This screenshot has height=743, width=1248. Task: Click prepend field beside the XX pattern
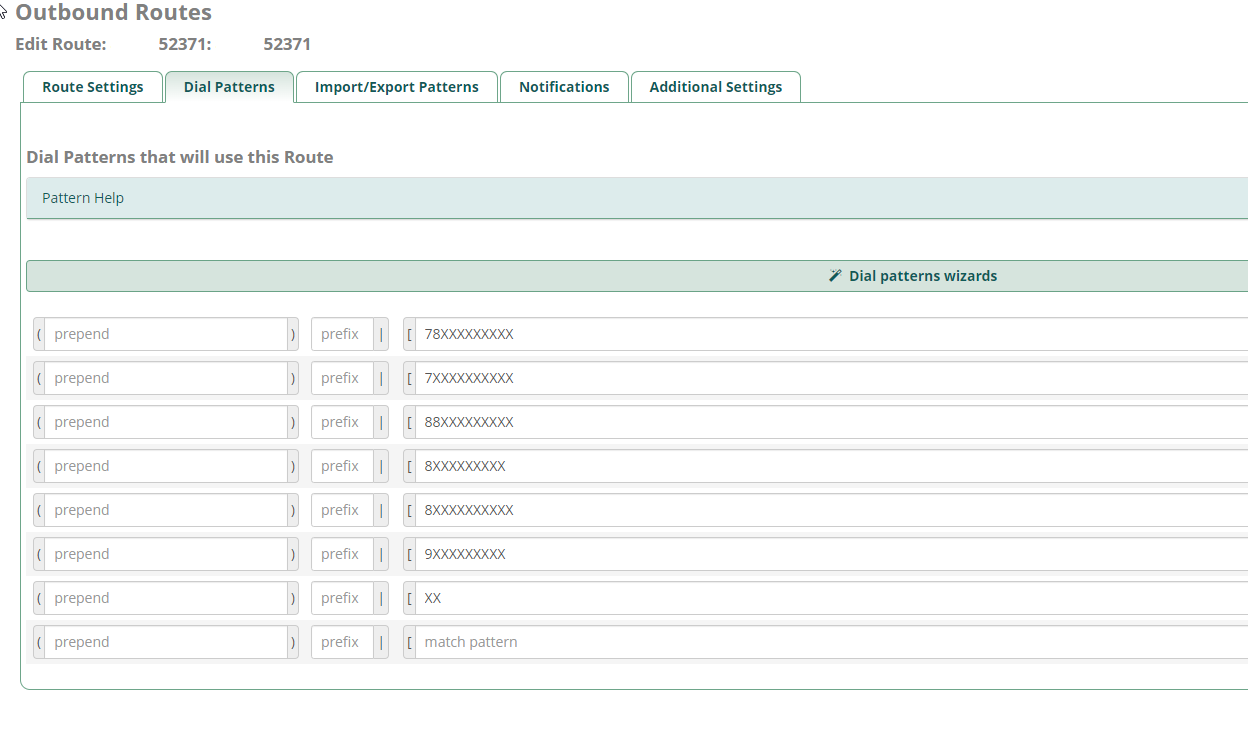[166, 598]
